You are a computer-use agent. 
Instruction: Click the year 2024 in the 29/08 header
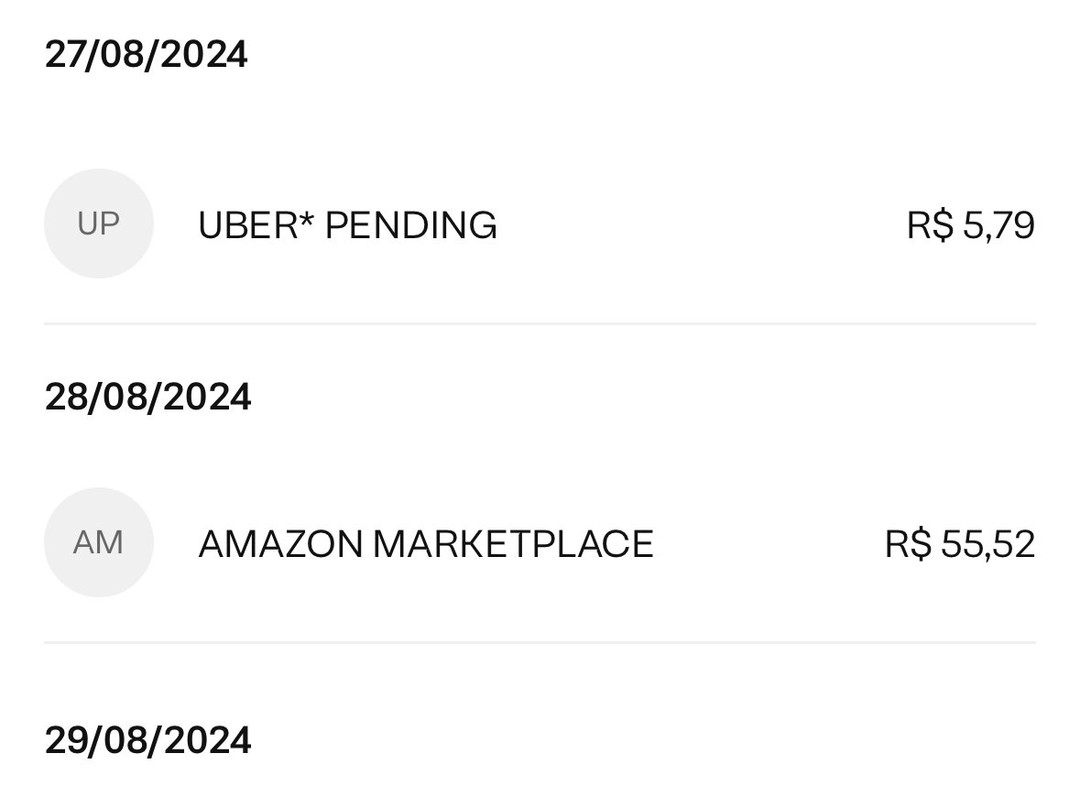[208, 740]
